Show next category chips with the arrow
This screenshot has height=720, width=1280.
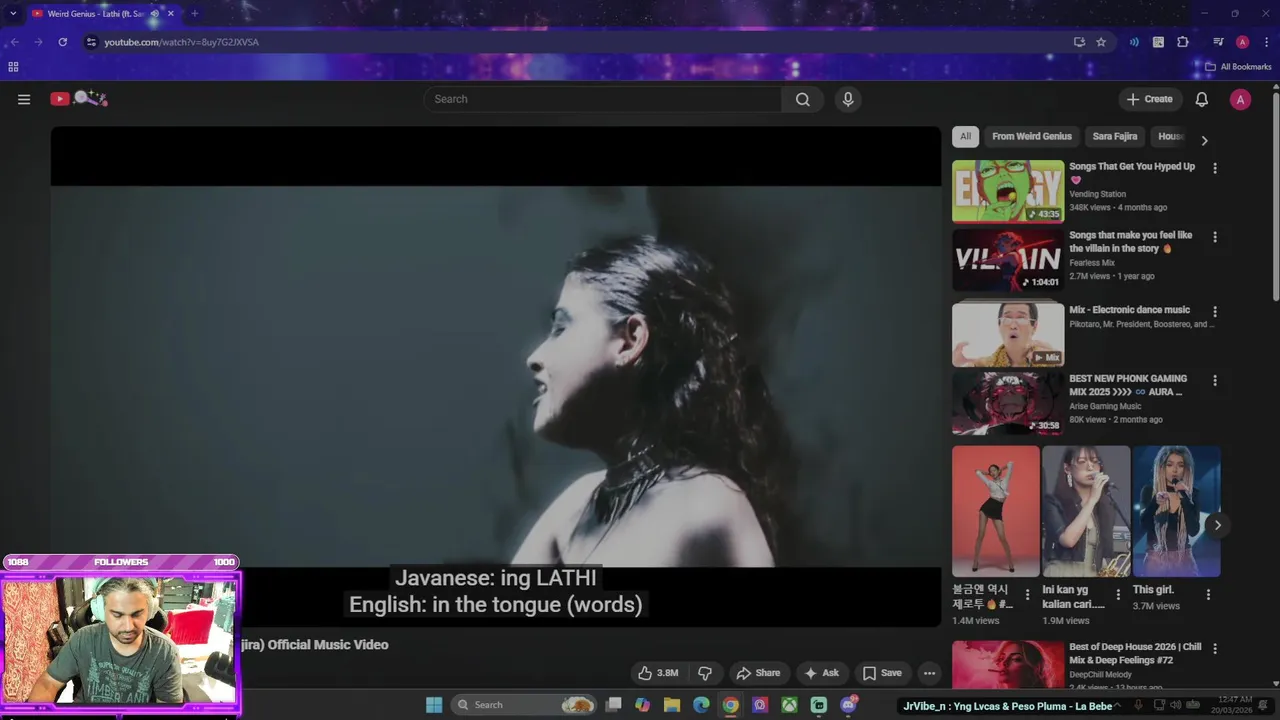(1204, 141)
